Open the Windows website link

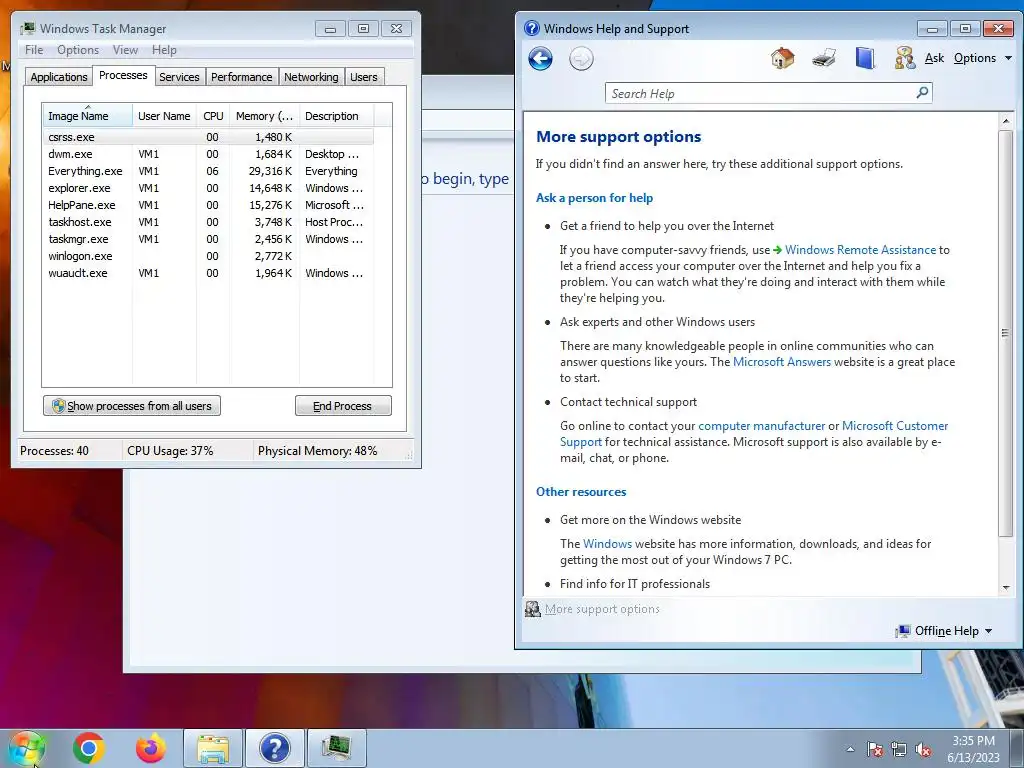click(607, 543)
